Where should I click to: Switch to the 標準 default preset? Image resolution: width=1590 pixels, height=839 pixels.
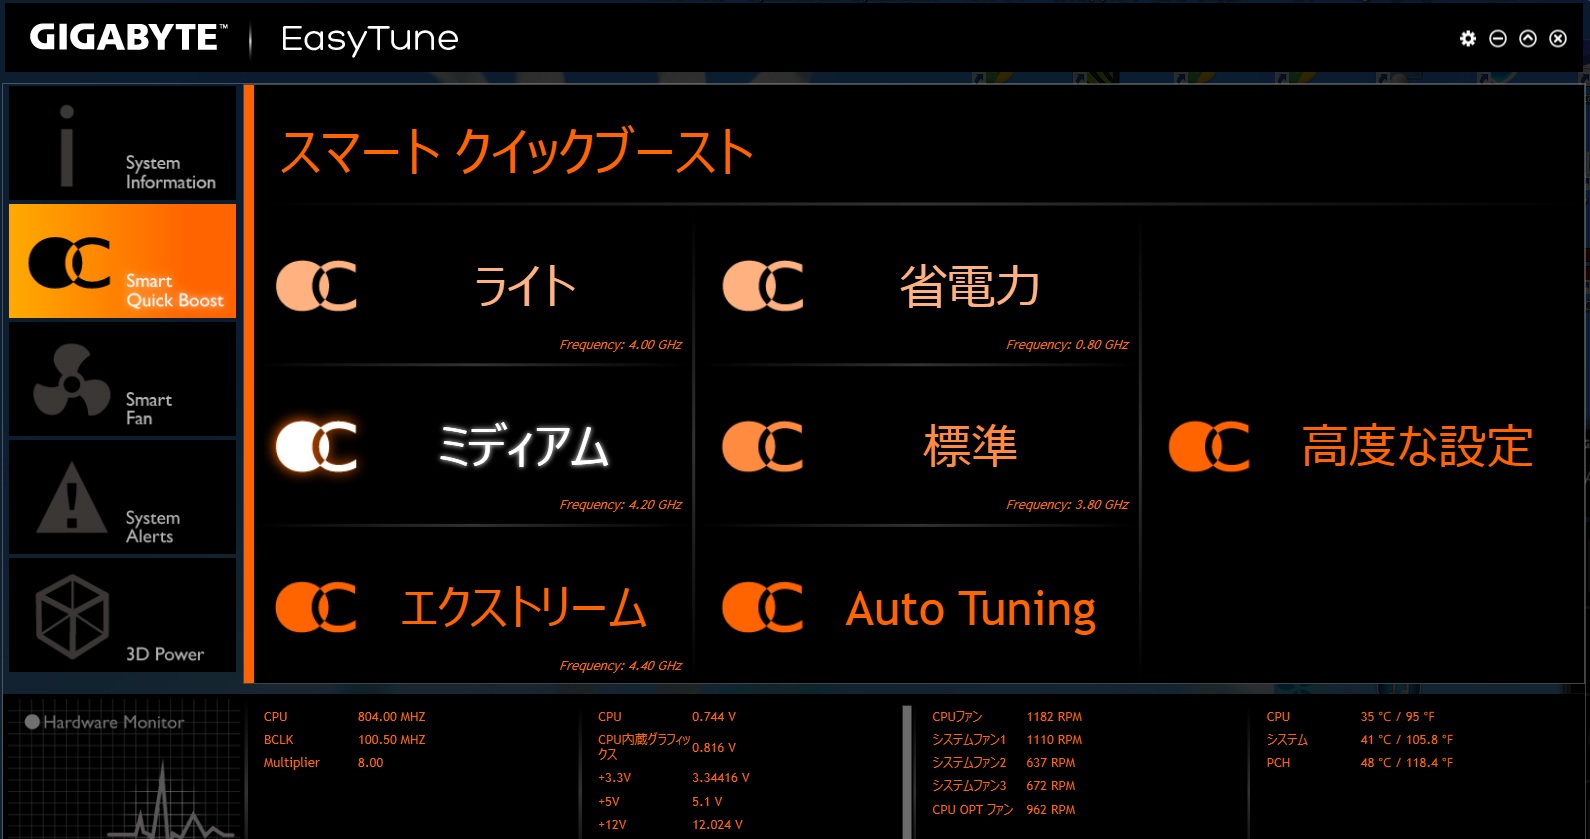[924, 447]
